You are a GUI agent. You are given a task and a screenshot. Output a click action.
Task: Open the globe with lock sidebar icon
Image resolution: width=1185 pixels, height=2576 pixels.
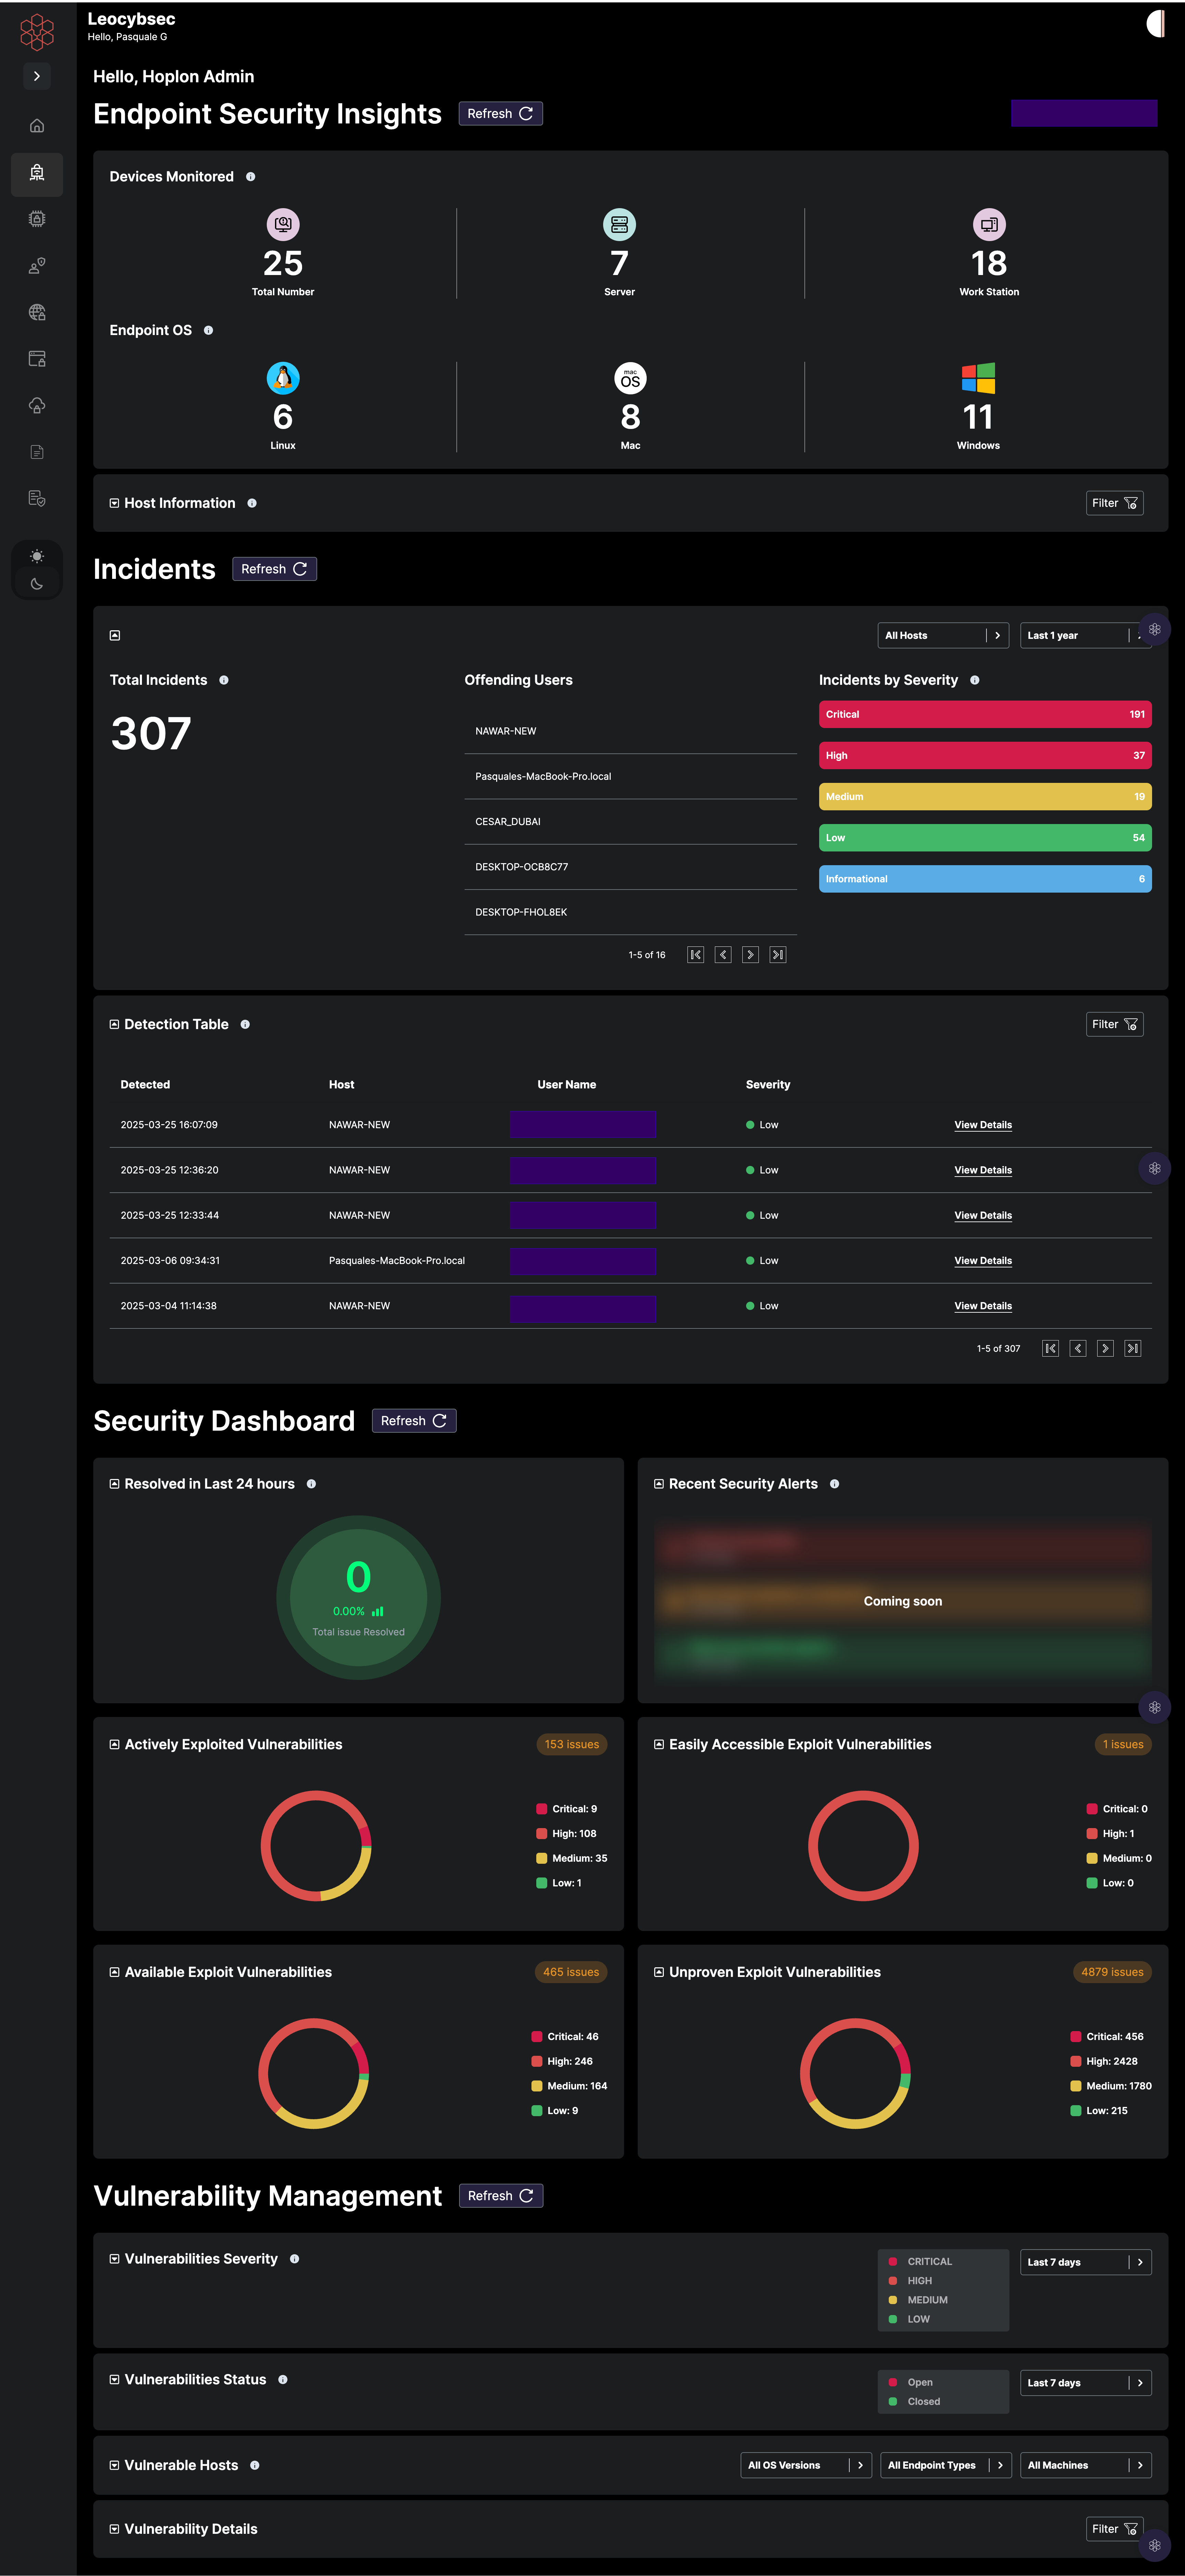click(x=37, y=312)
